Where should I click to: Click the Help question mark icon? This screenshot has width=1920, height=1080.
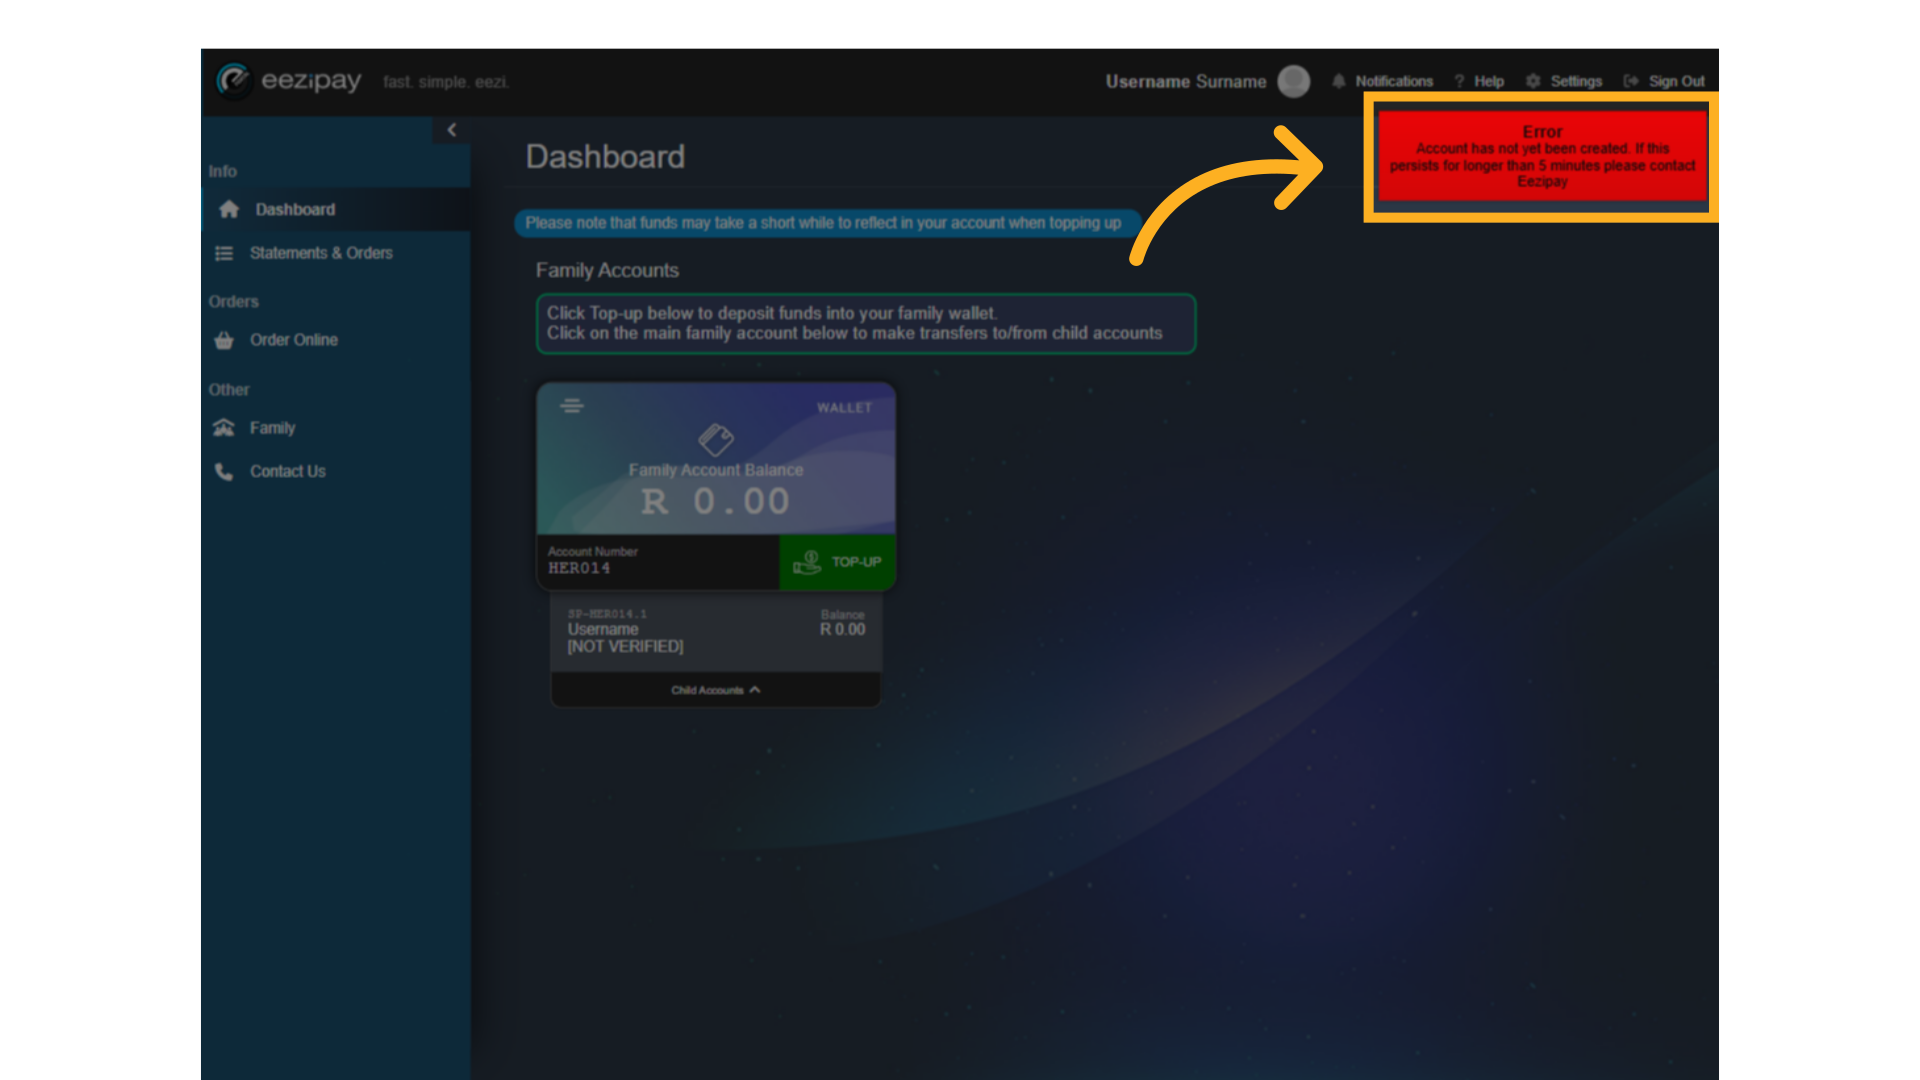pyautogui.click(x=1459, y=81)
